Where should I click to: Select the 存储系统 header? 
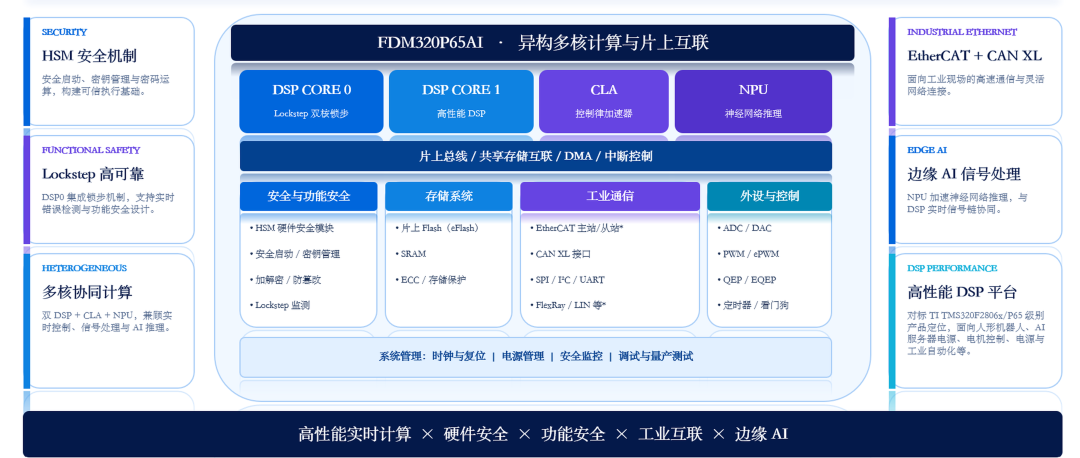pyautogui.click(x=448, y=196)
